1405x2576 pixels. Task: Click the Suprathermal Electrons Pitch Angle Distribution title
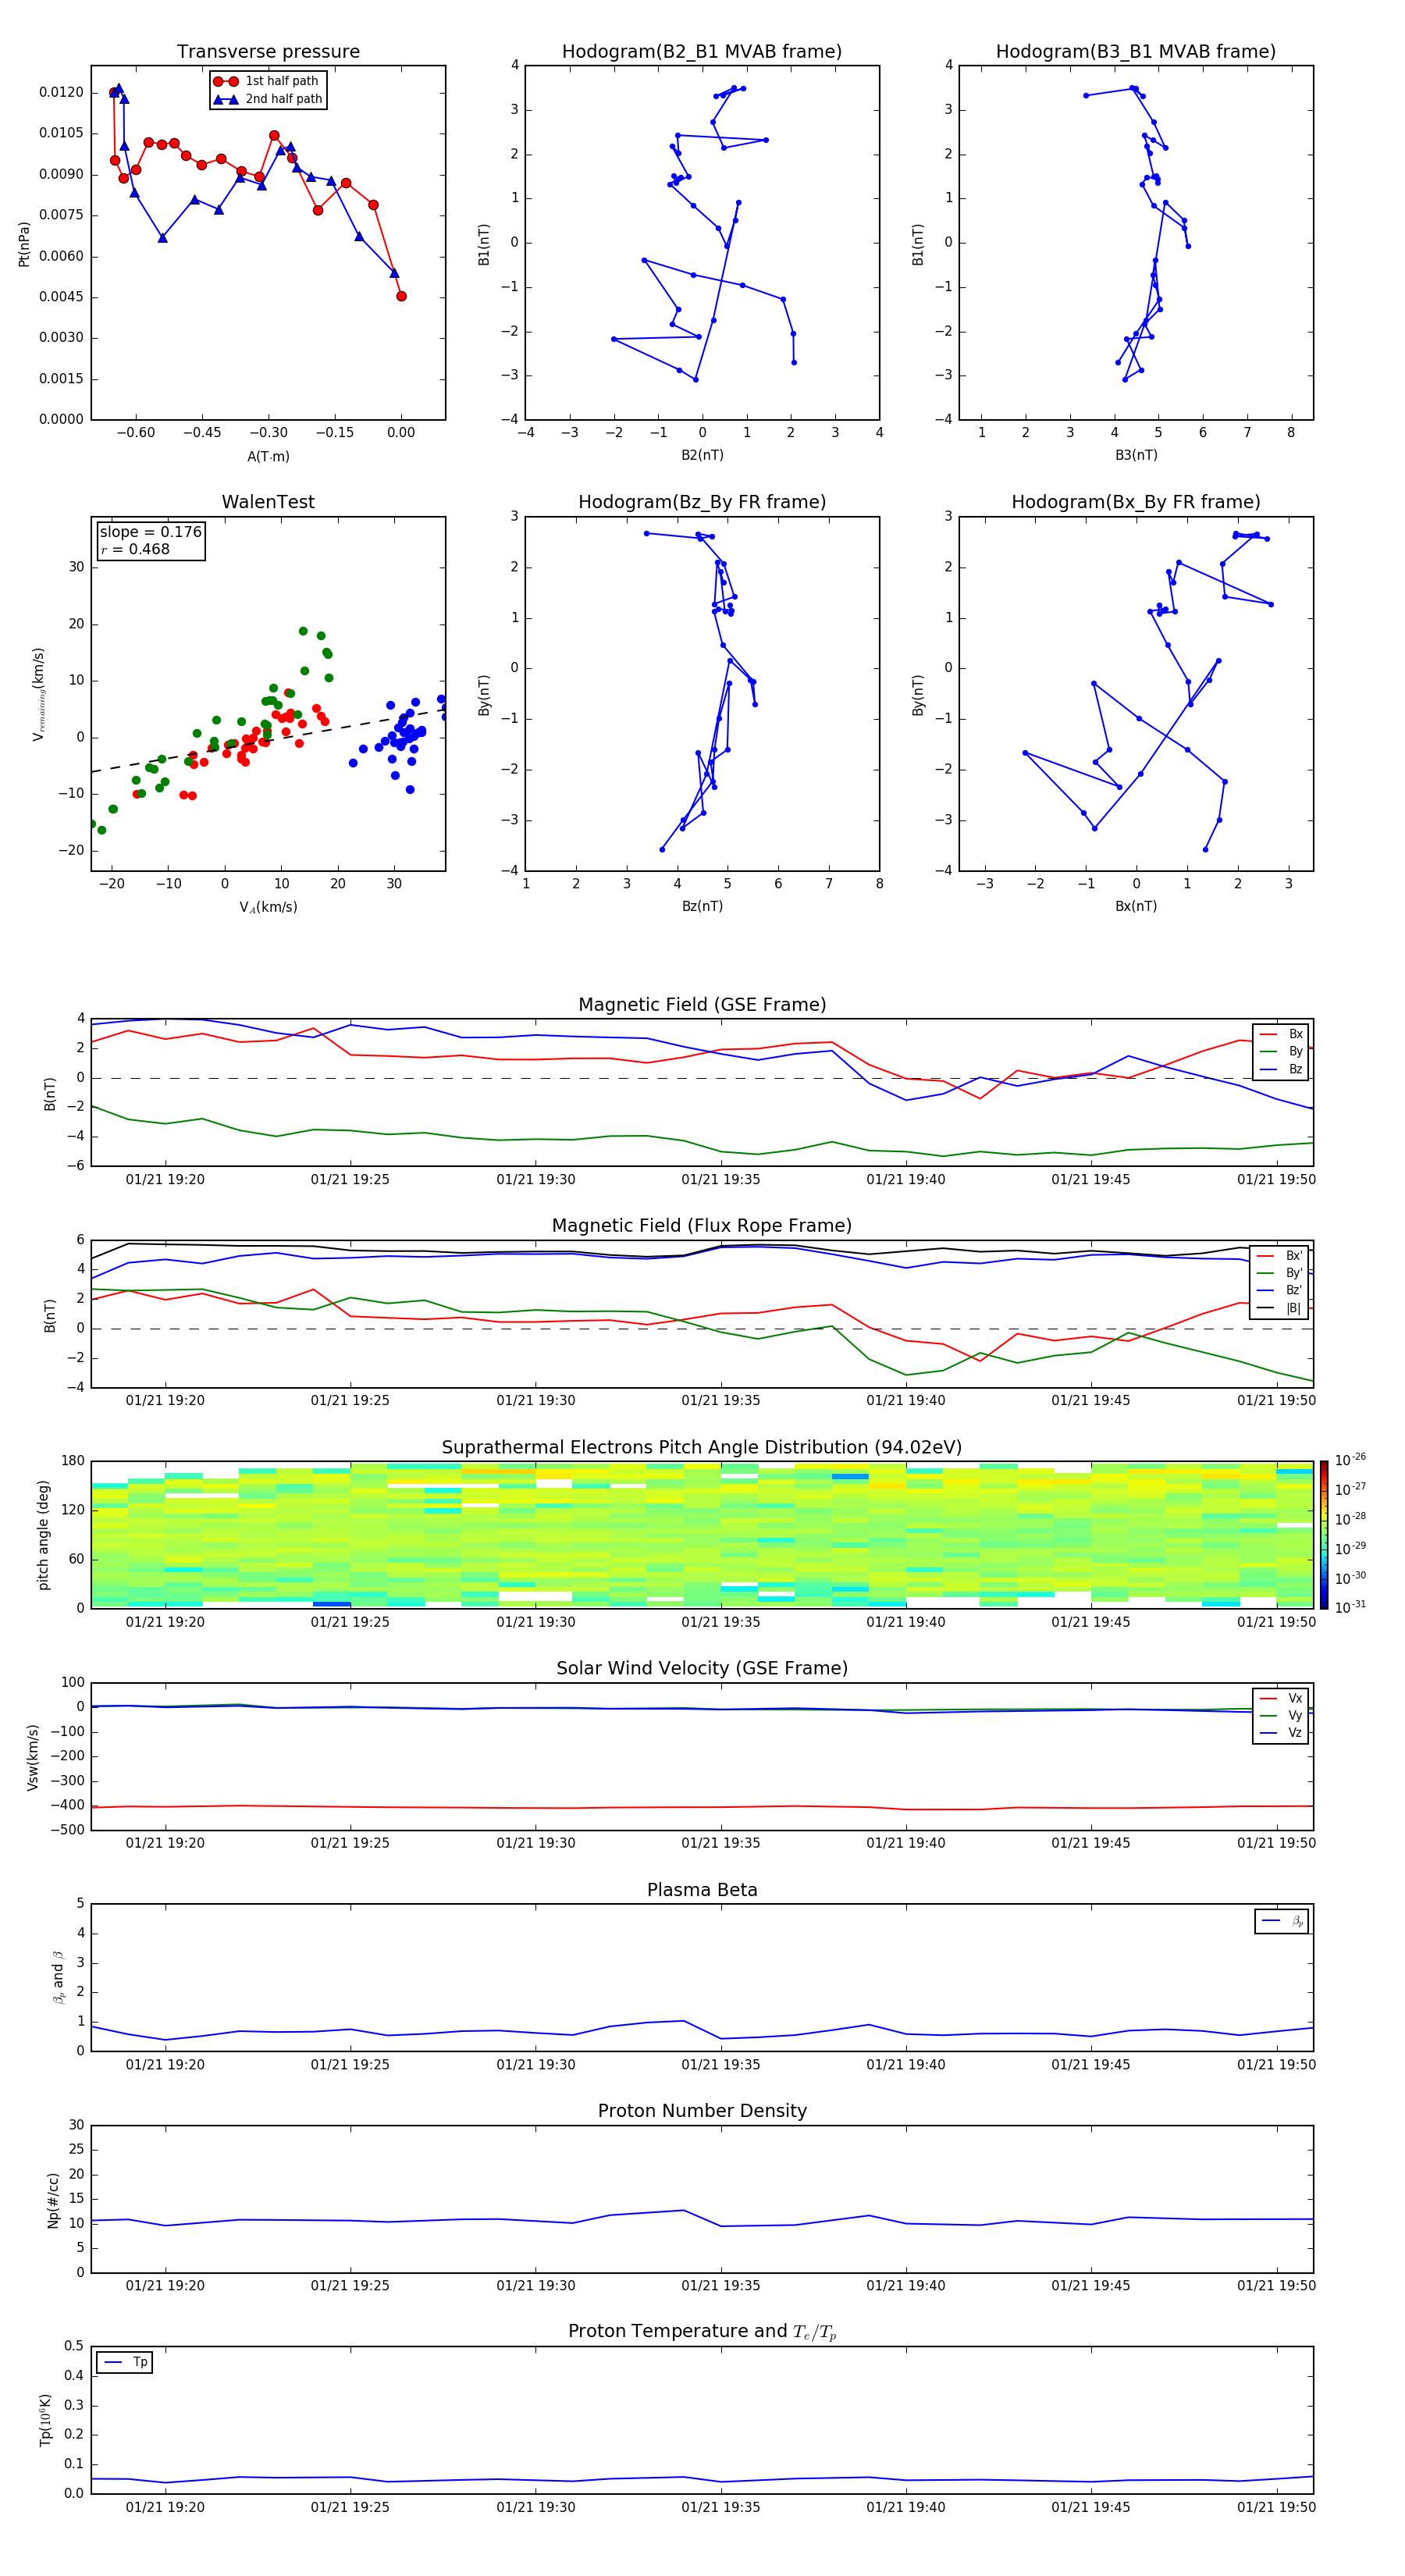click(702, 1448)
